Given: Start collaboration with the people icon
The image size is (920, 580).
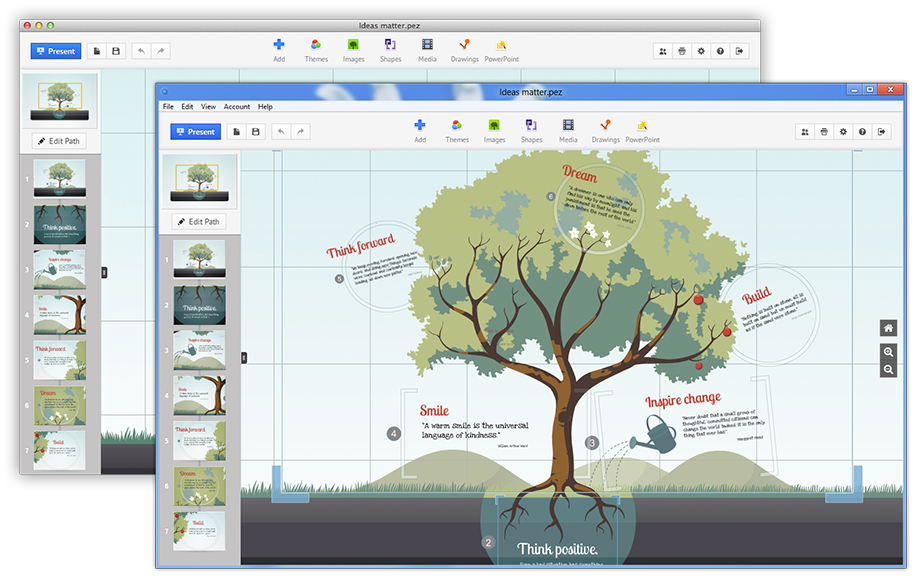Looking at the screenshot, I should point(805,131).
